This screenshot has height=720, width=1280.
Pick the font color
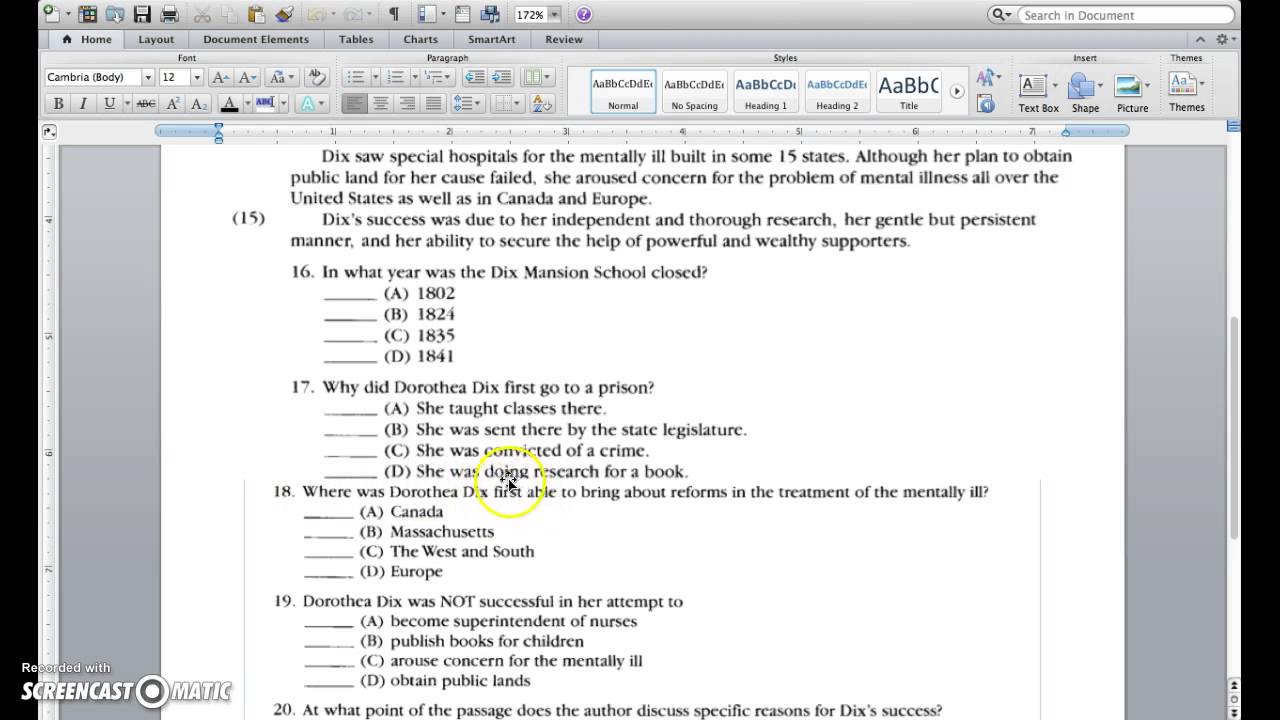coord(229,103)
